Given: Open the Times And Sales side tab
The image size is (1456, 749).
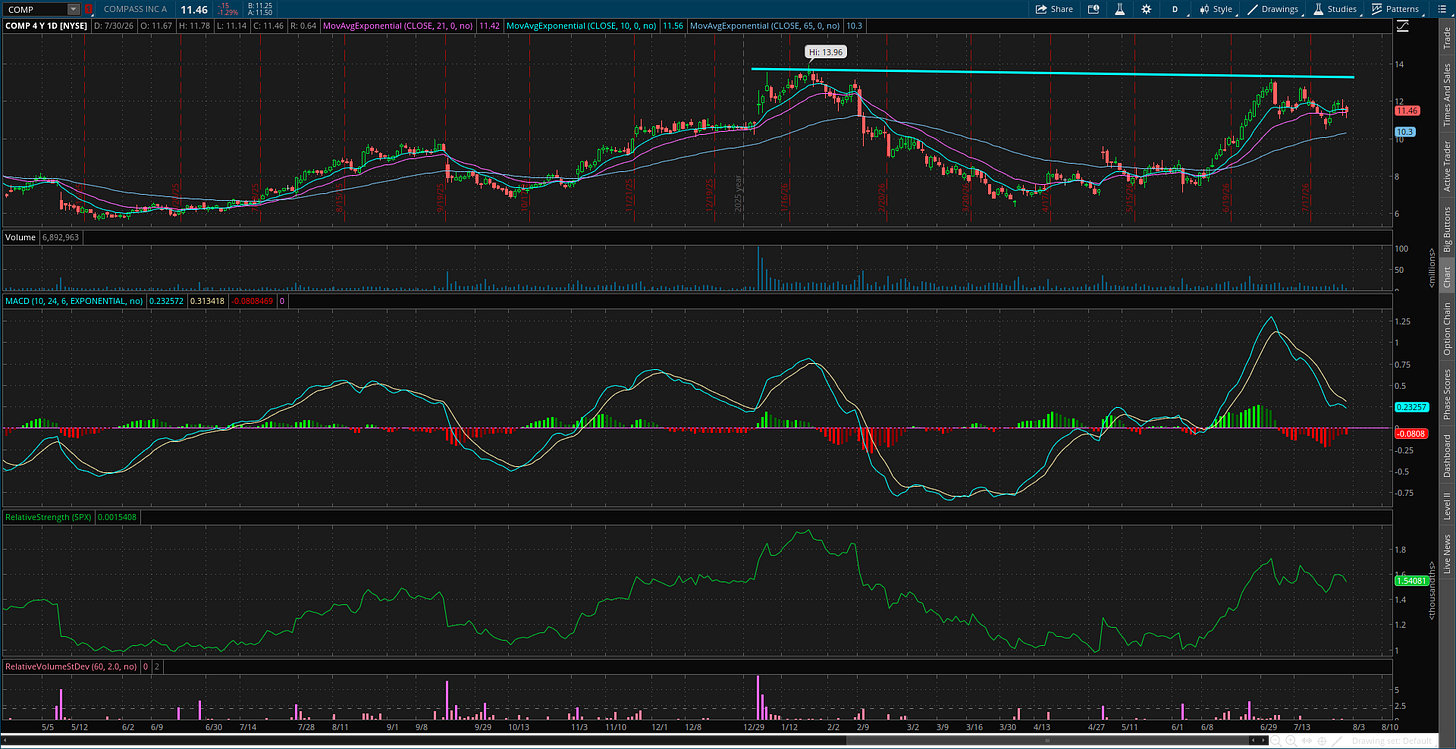Looking at the screenshot, I should coord(1445,94).
